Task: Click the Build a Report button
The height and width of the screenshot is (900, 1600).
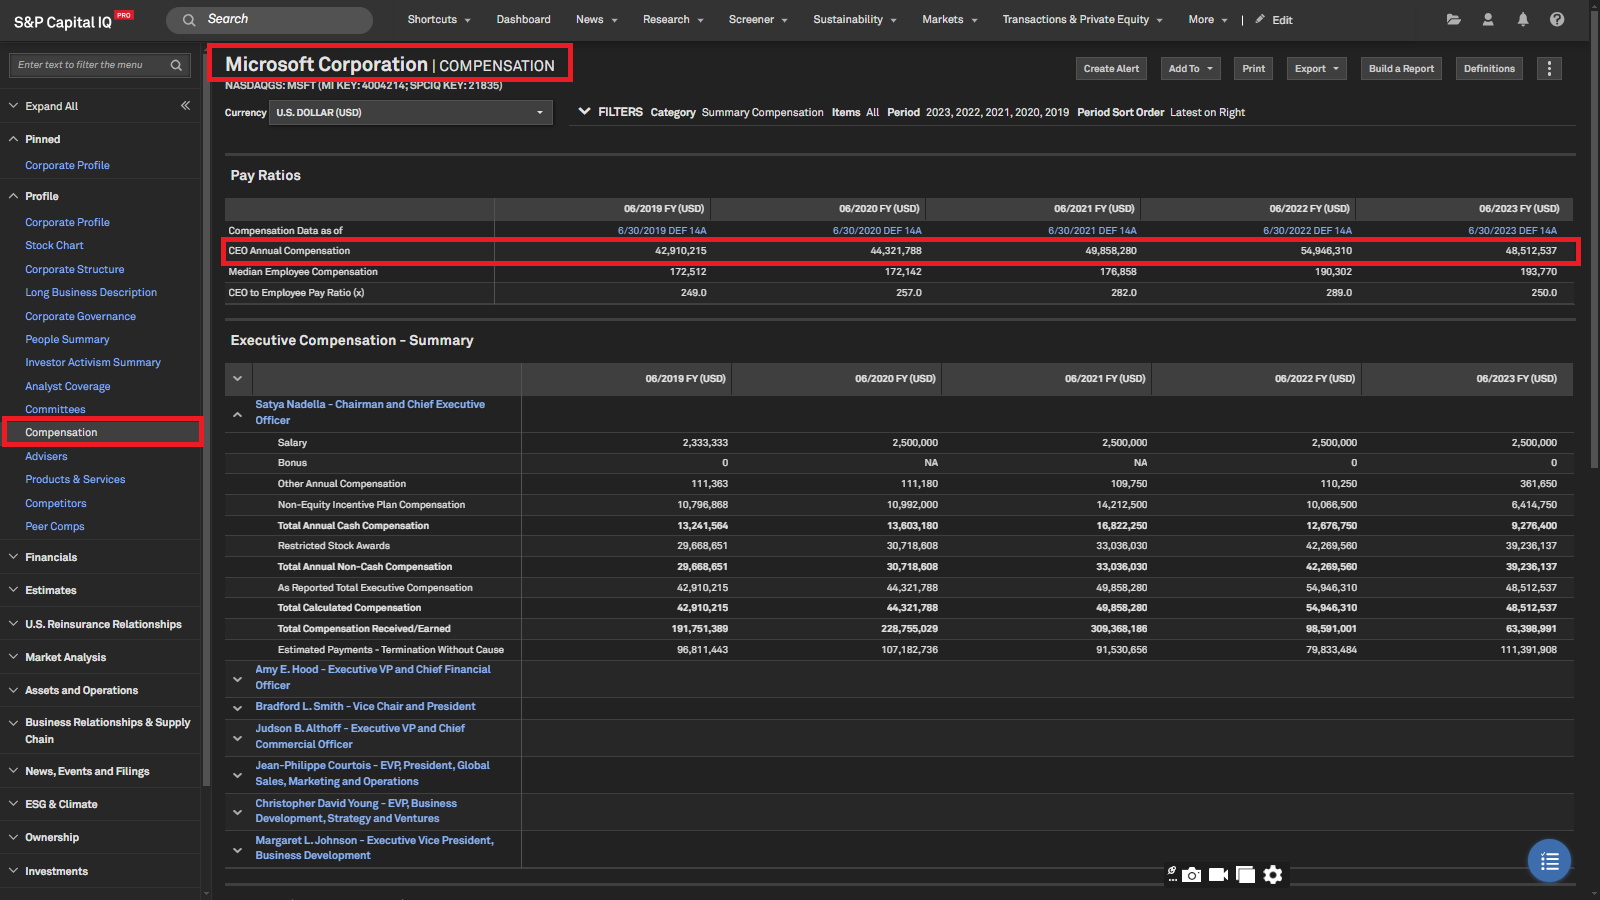Action: coord(1401,68)
